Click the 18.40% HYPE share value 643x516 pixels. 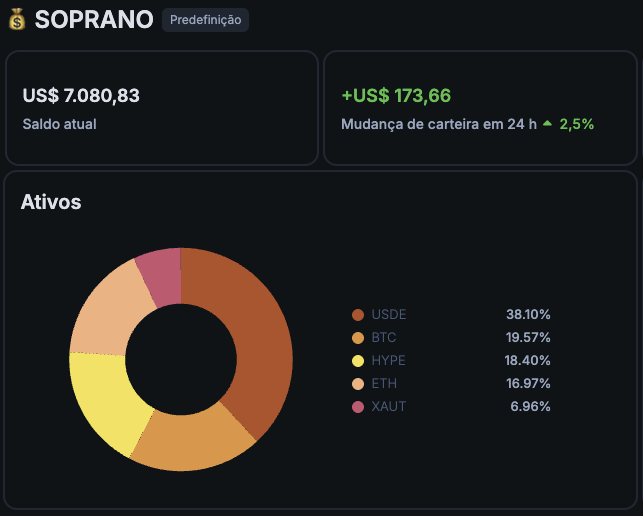[x=527, y=361]
